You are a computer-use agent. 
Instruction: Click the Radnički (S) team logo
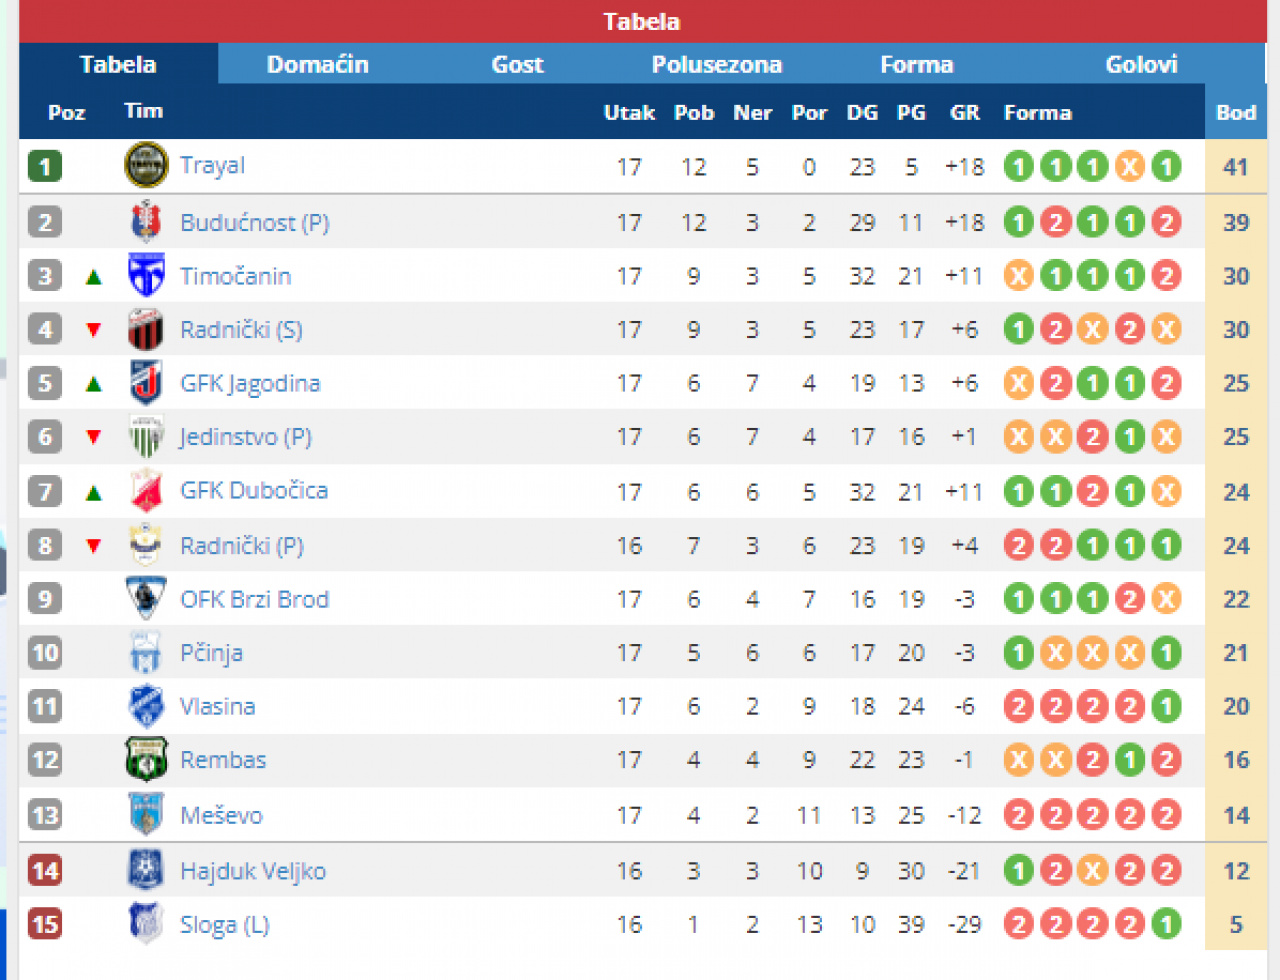point(146,329)
